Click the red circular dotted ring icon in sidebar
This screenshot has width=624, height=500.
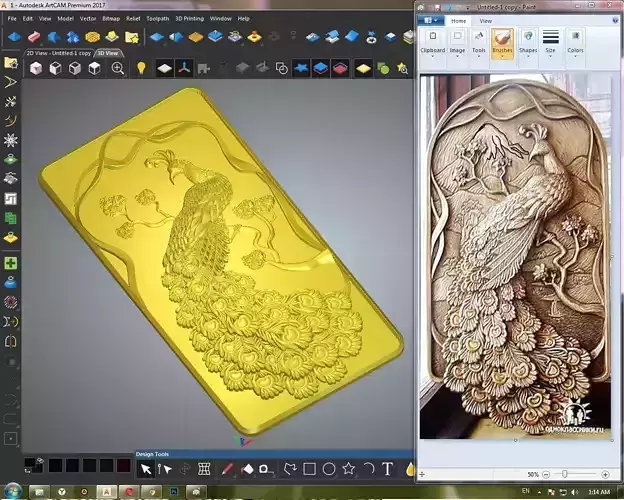(x=11, y=302)
